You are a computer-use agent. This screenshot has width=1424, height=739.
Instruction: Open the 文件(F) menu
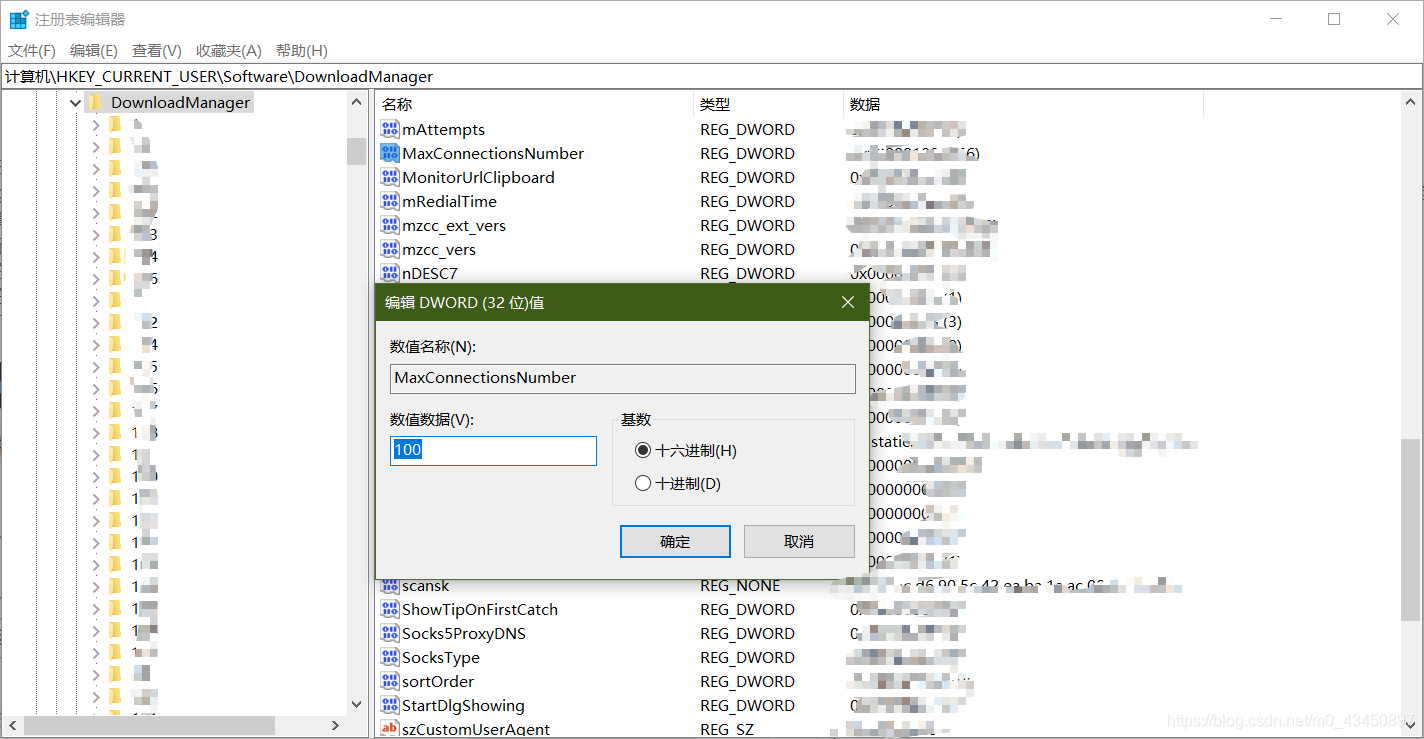(32, 50)
